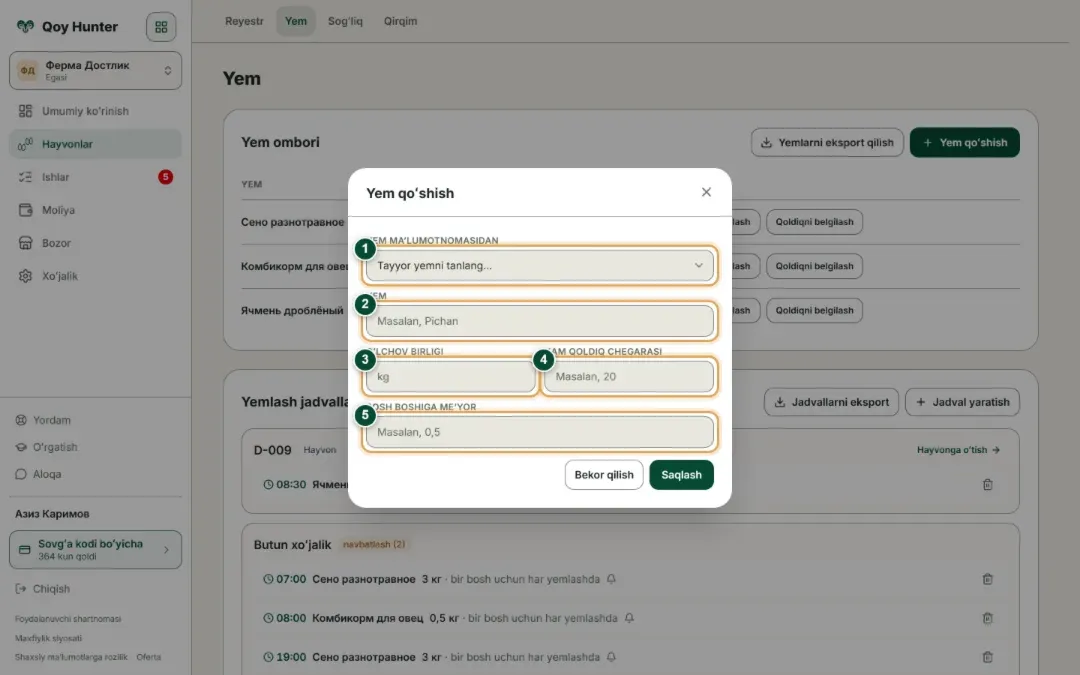Click the green Yem qo'shish button
Screen dimensions: 1080x675
click(965, 143)
